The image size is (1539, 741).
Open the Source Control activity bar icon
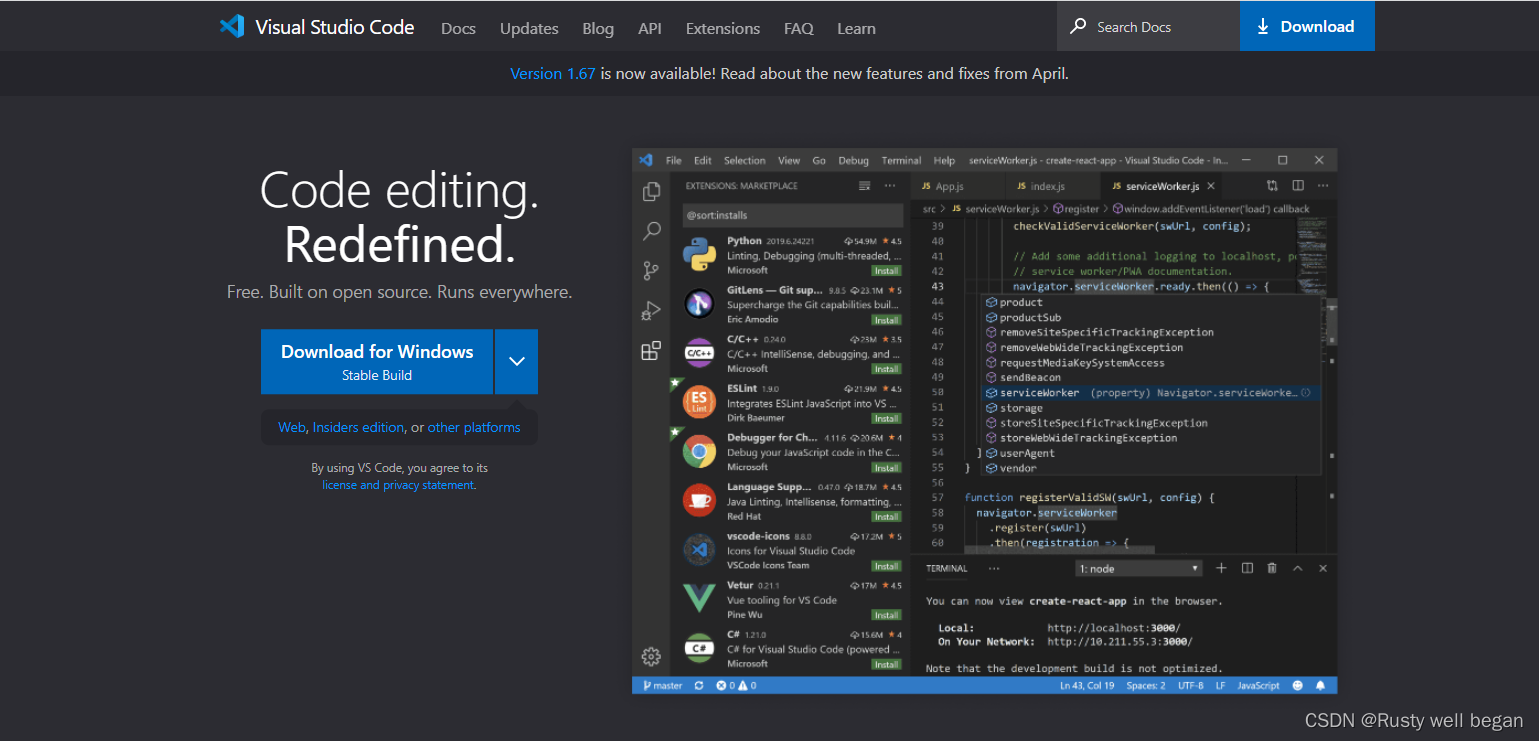click(651, 270)
